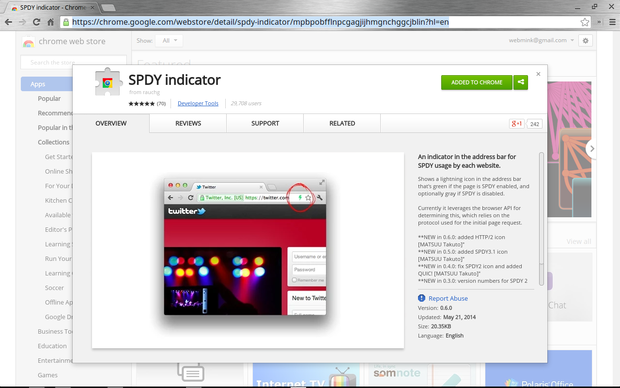620x388 pixels.
Task: Click the green padlock in the address bar
Action: (66, 22)
